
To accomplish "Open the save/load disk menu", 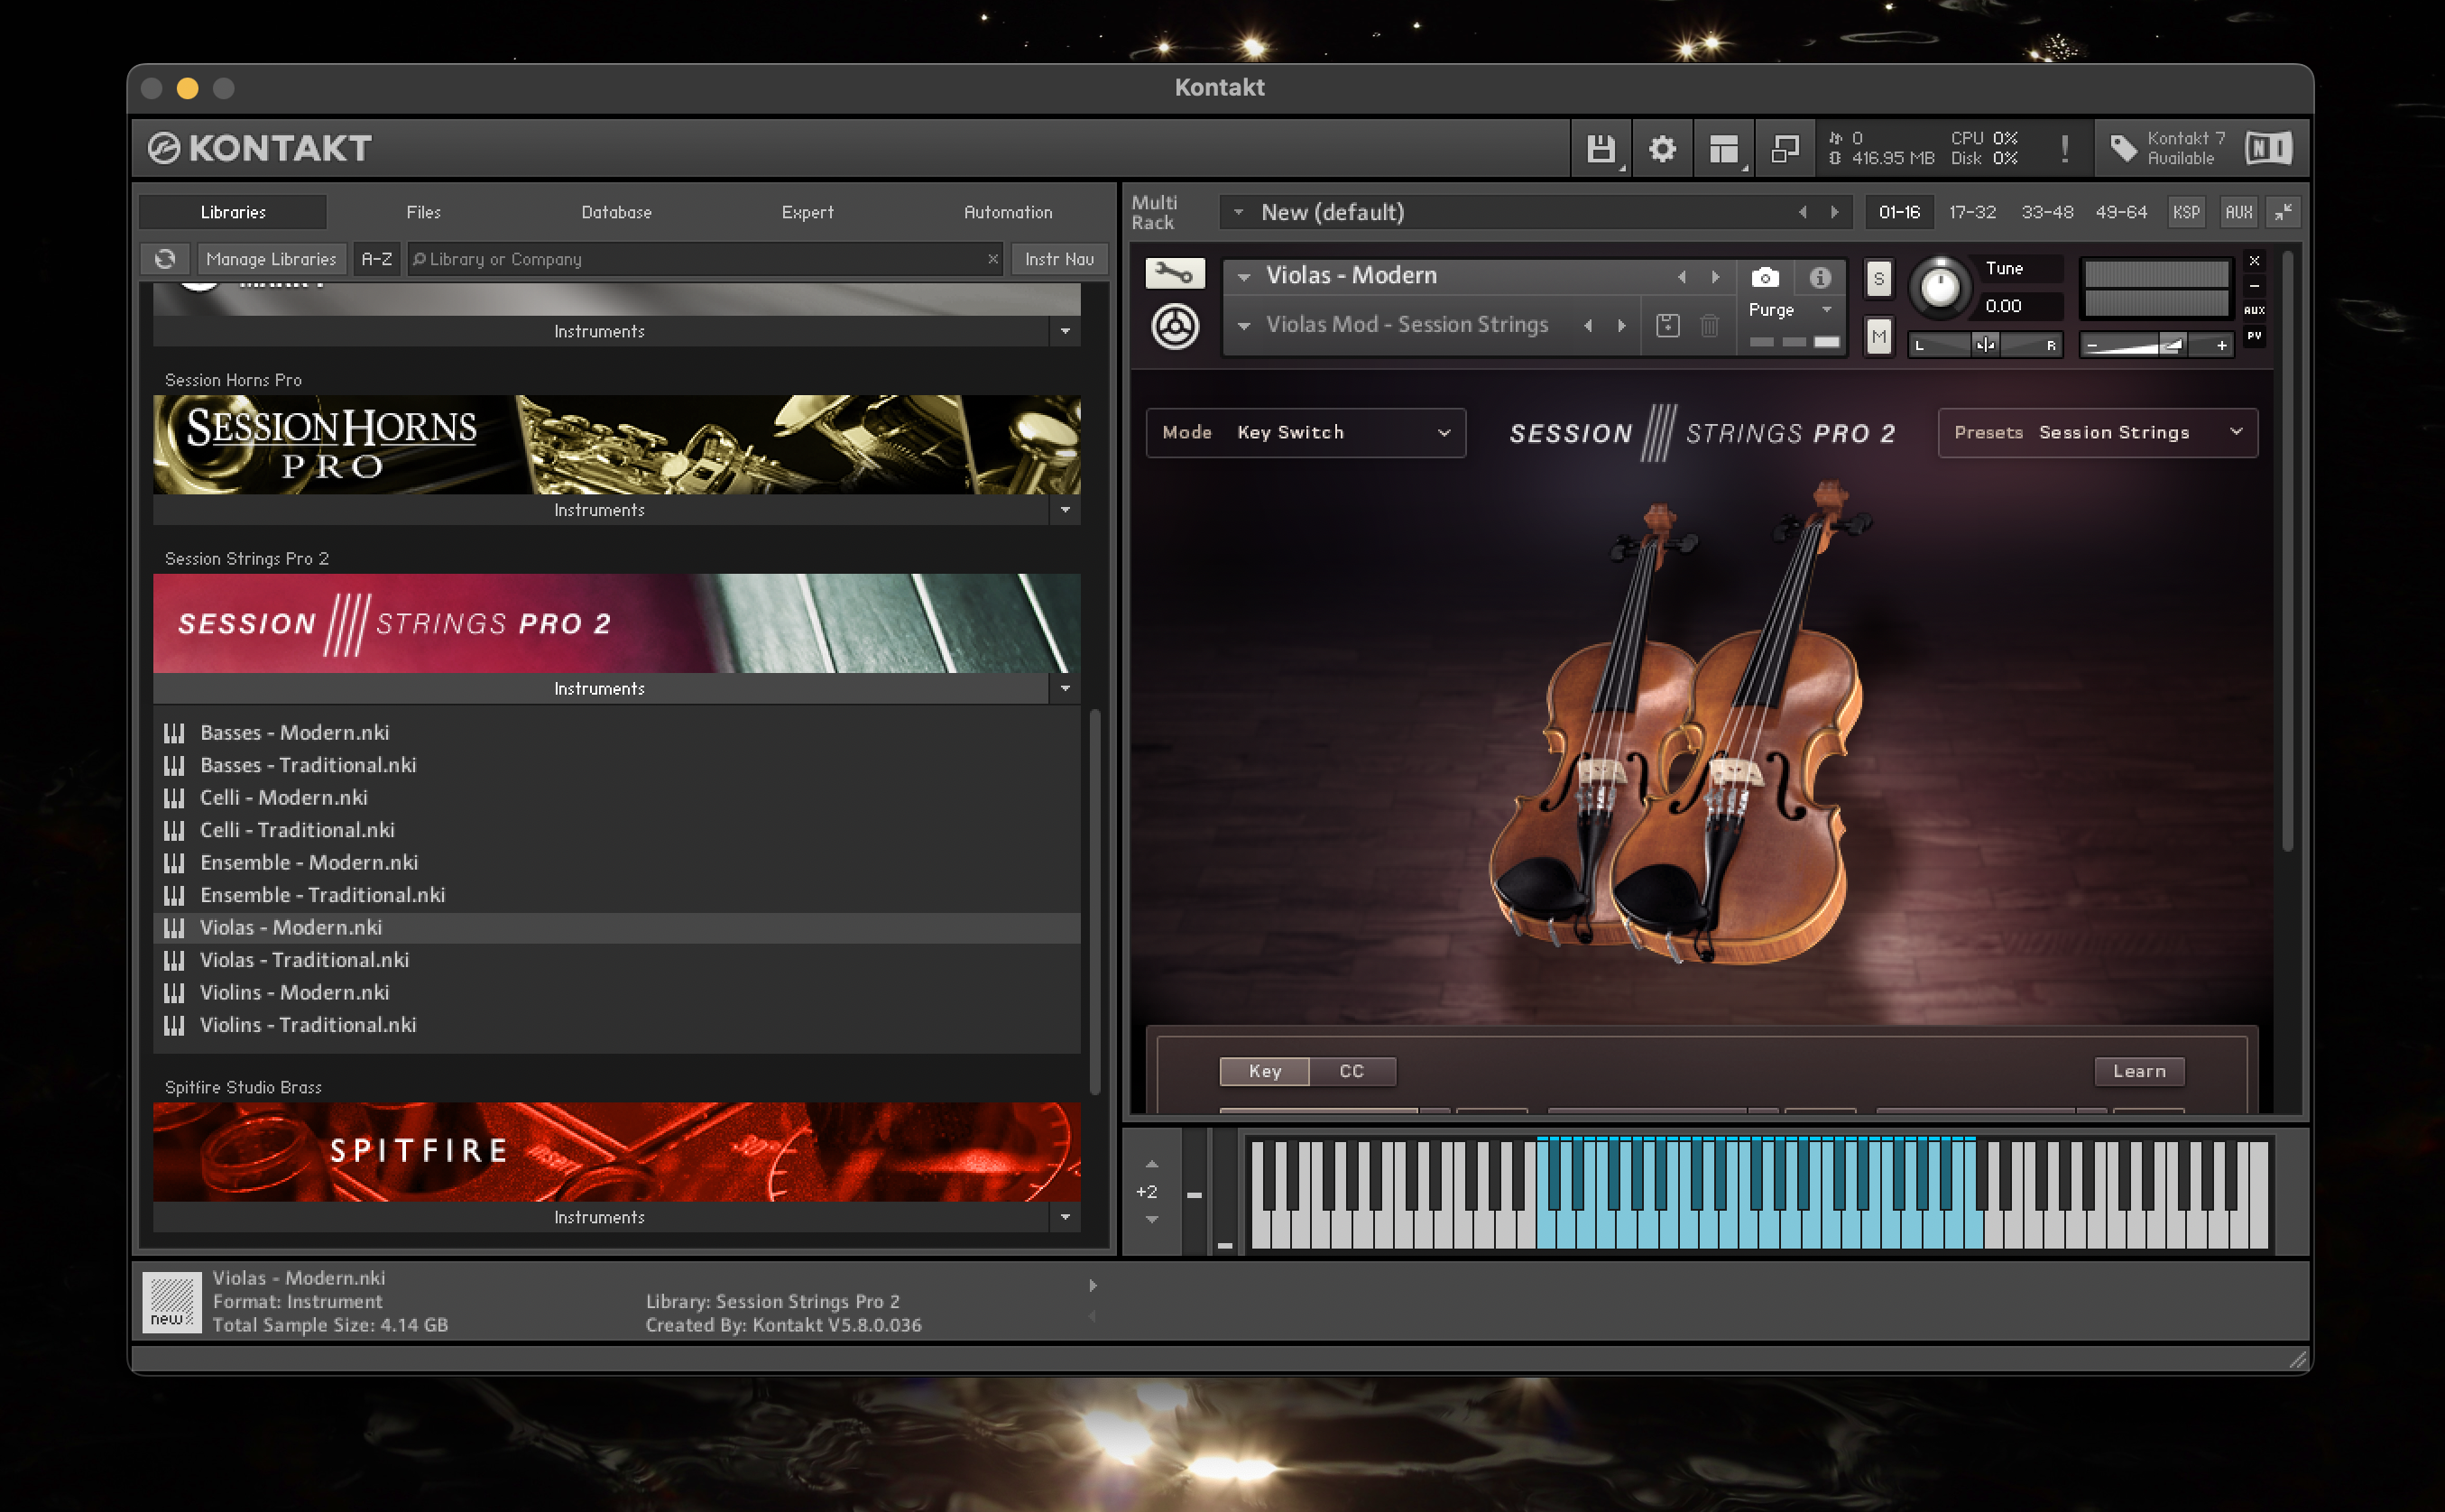I will click(1600, 149).
